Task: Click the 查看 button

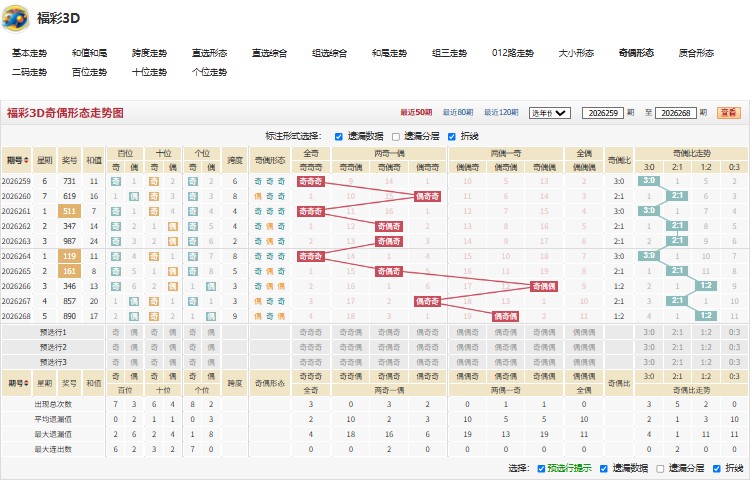Action: pos(728,113)
